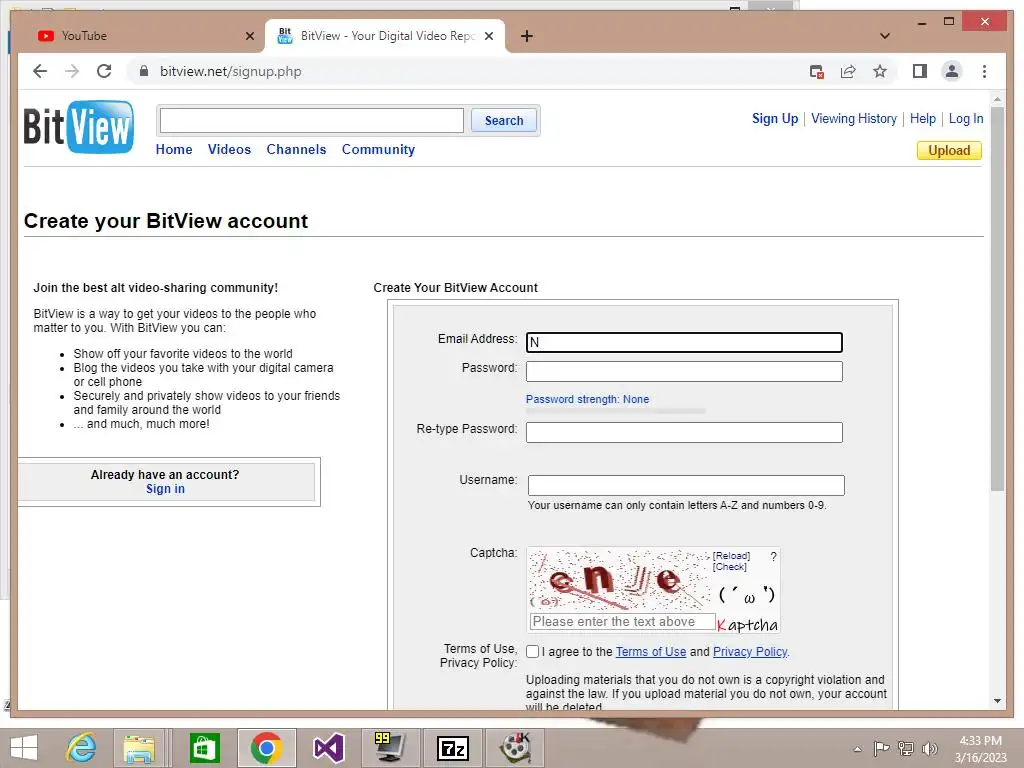Share this page from the address bar

point(848,71)
